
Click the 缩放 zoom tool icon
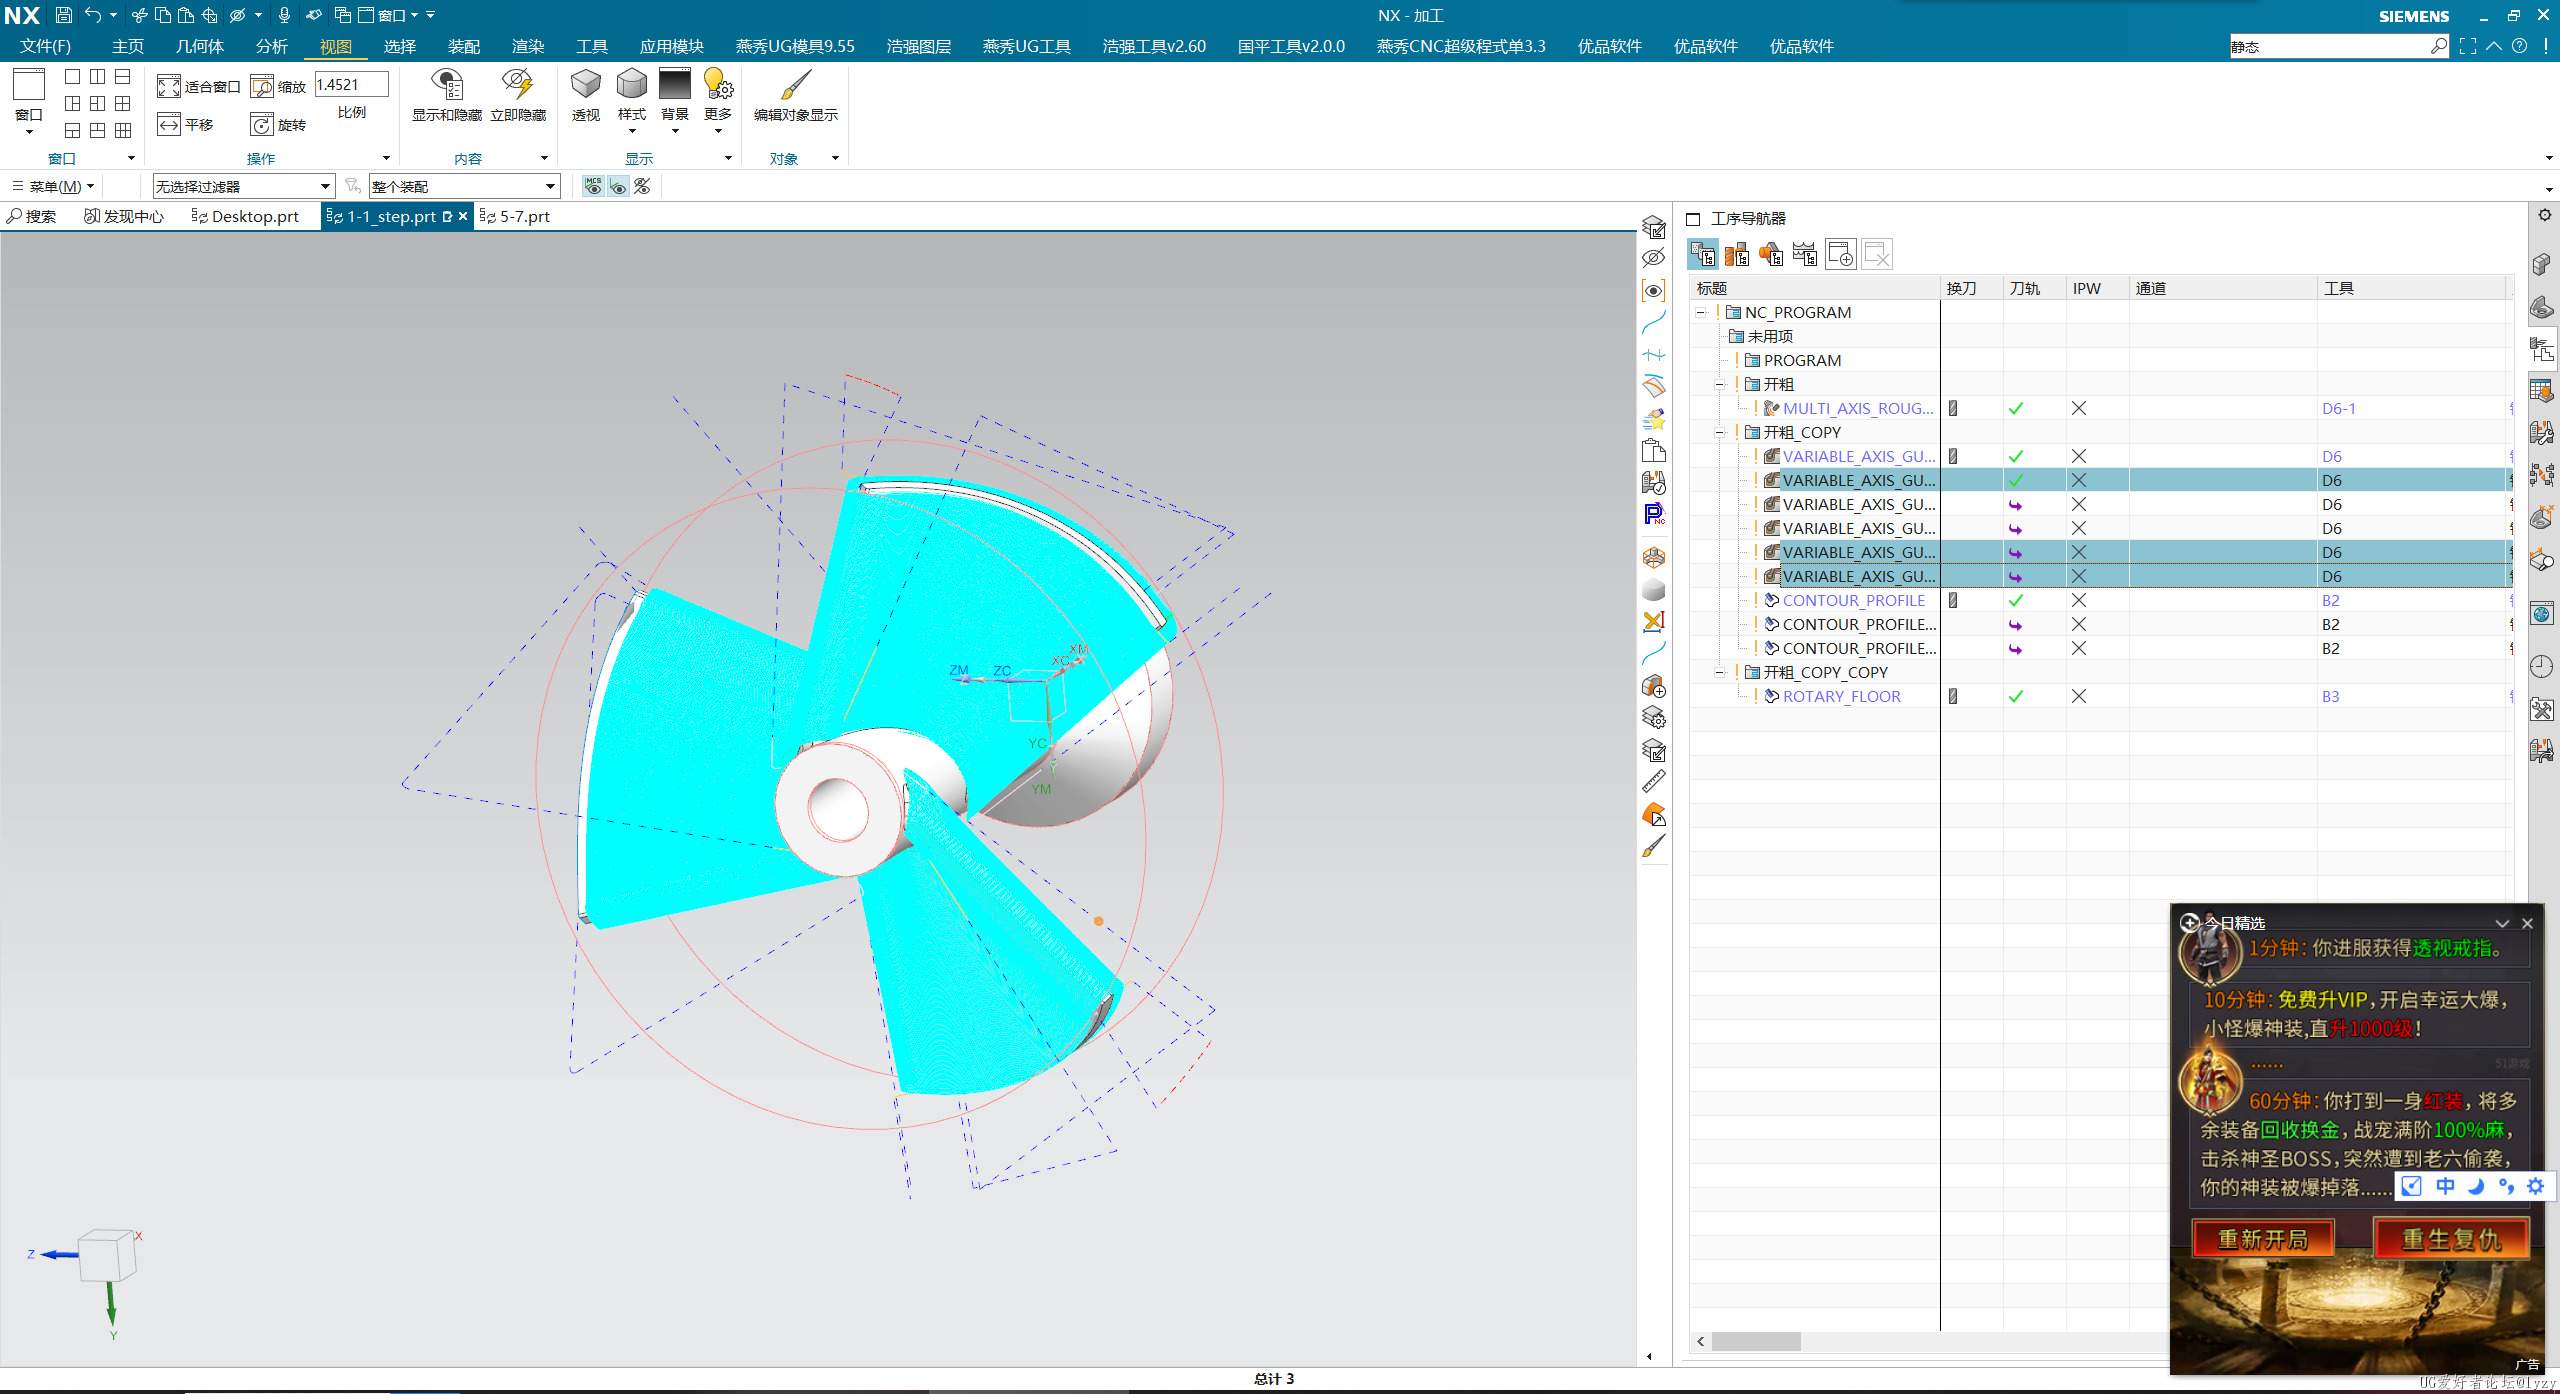tap(262, 87)
